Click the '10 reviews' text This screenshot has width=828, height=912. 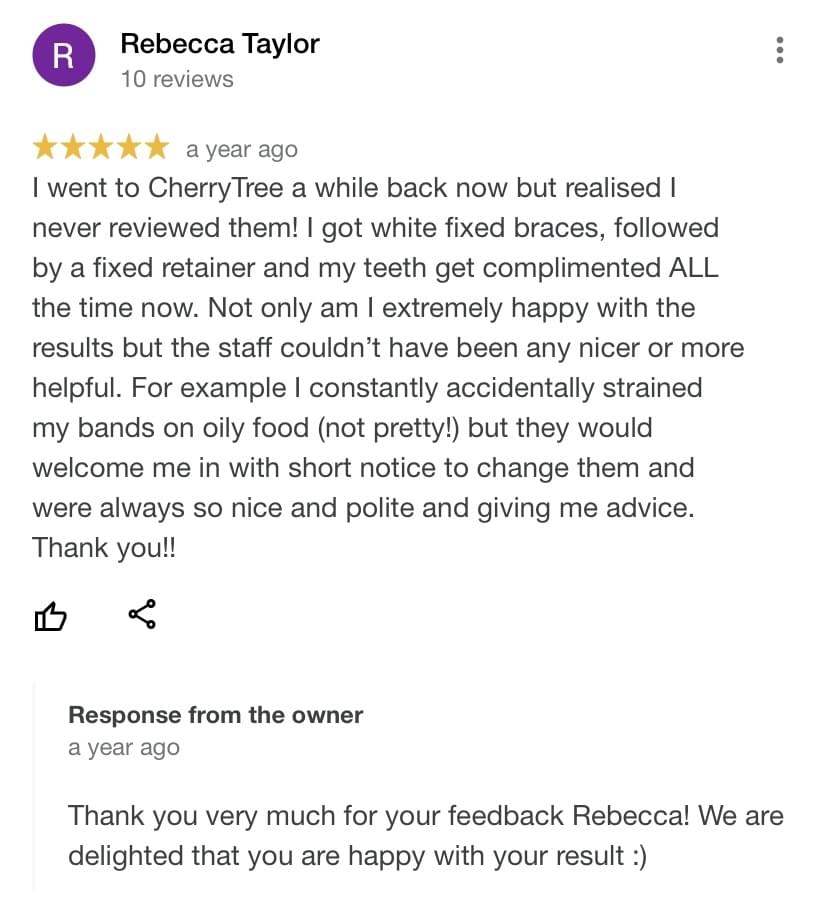point(177,79)
